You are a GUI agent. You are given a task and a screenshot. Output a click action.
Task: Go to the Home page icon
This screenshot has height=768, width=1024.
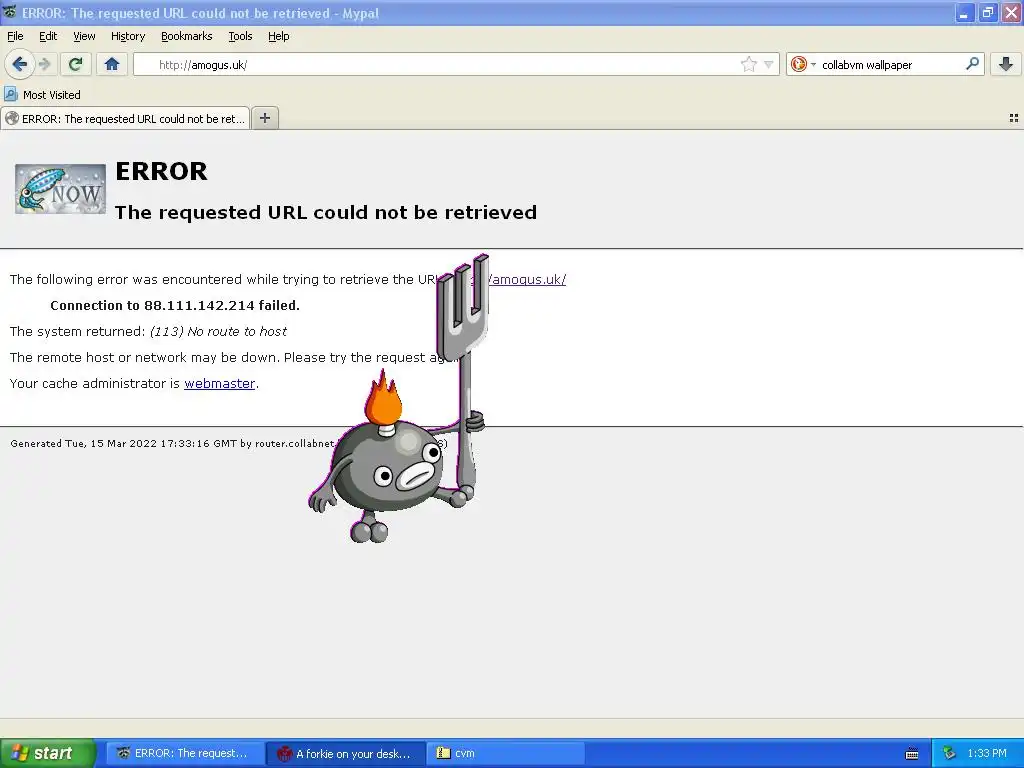click(112, 64)
